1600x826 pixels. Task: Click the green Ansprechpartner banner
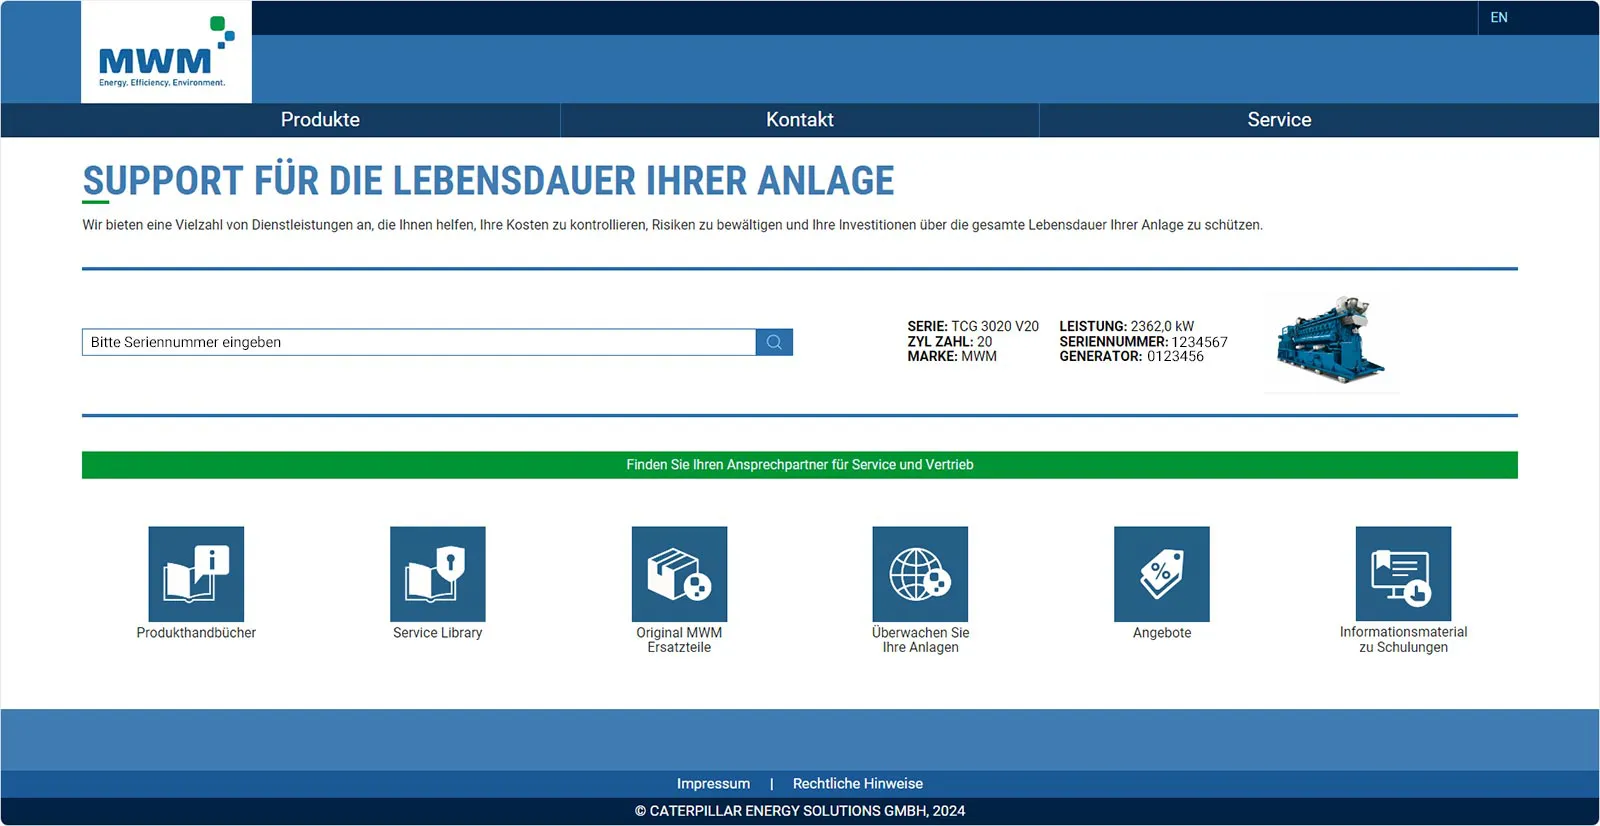pyautogui.click(x=800, y=465)
